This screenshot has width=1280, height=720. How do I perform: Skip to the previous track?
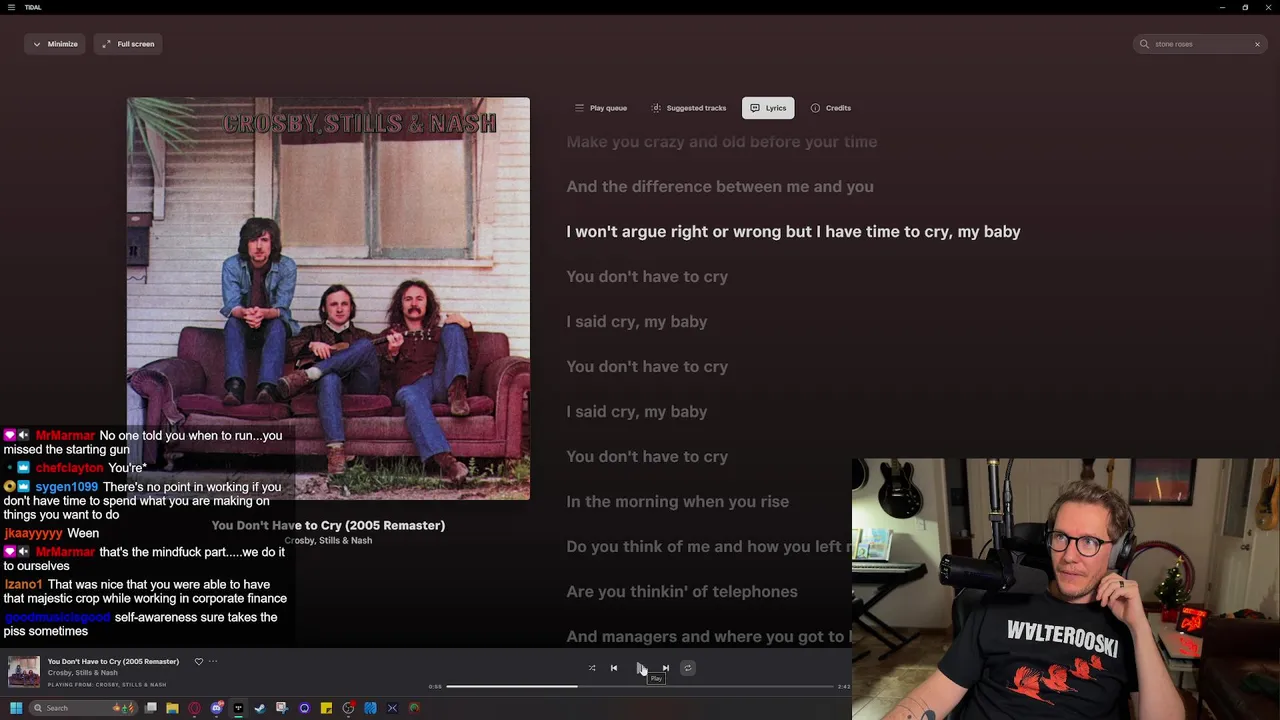[614, 668]
